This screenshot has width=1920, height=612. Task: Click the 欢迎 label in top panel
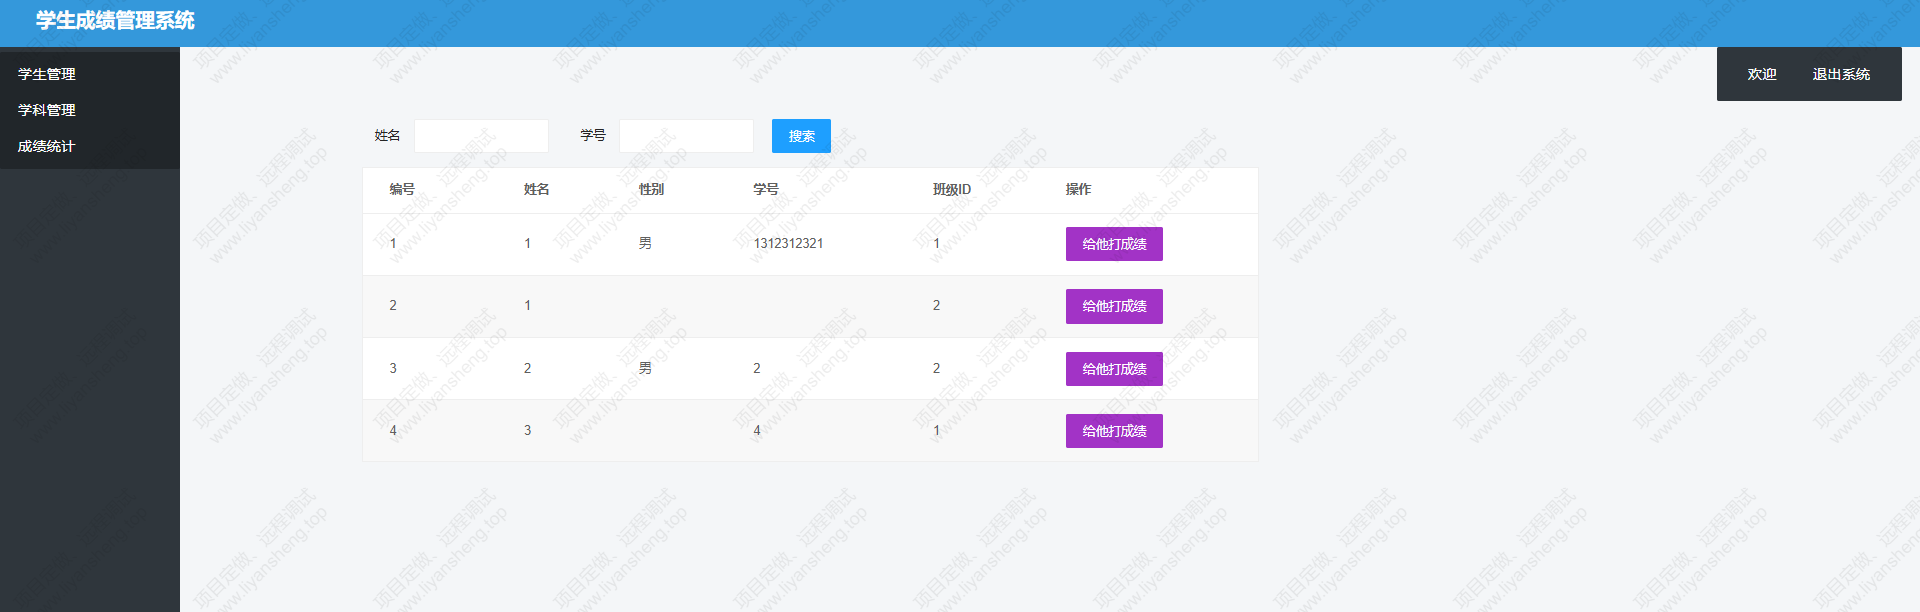tap(1762, 74)
